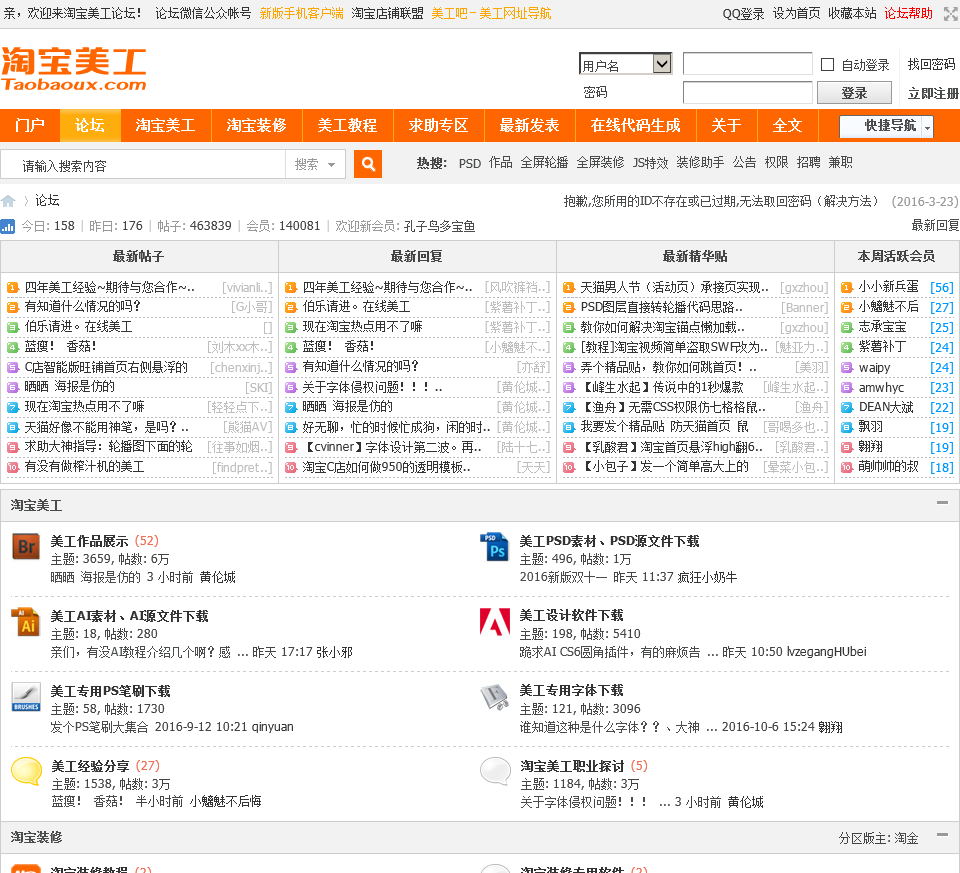Focus the username input field

point(748,64)
